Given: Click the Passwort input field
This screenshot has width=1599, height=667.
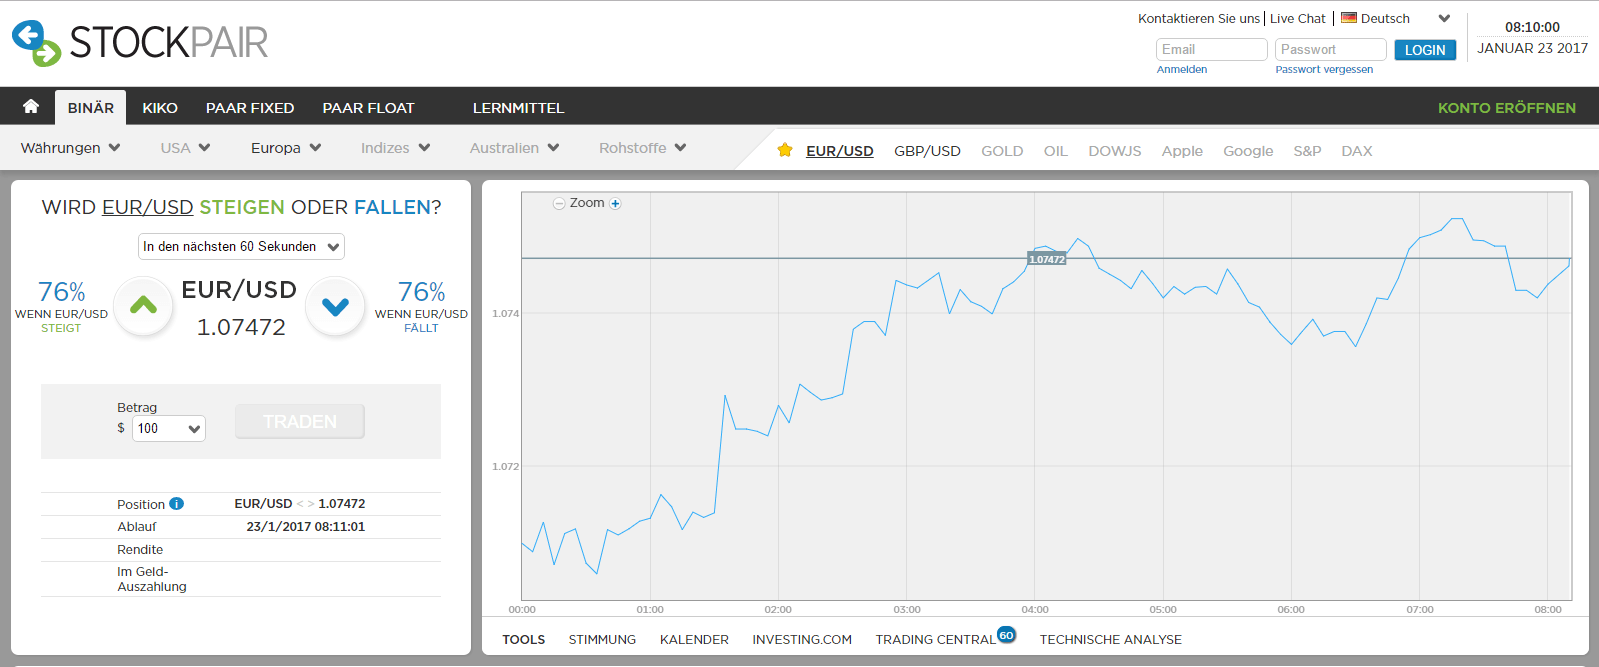Looking at the screenshot, I should click(x=1331, y=49).
